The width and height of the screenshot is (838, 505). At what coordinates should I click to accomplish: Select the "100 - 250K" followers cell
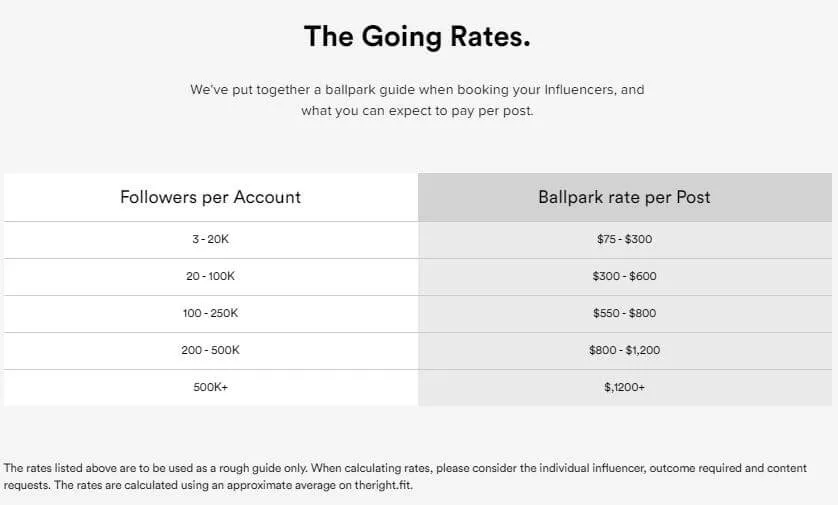[210, 313]
